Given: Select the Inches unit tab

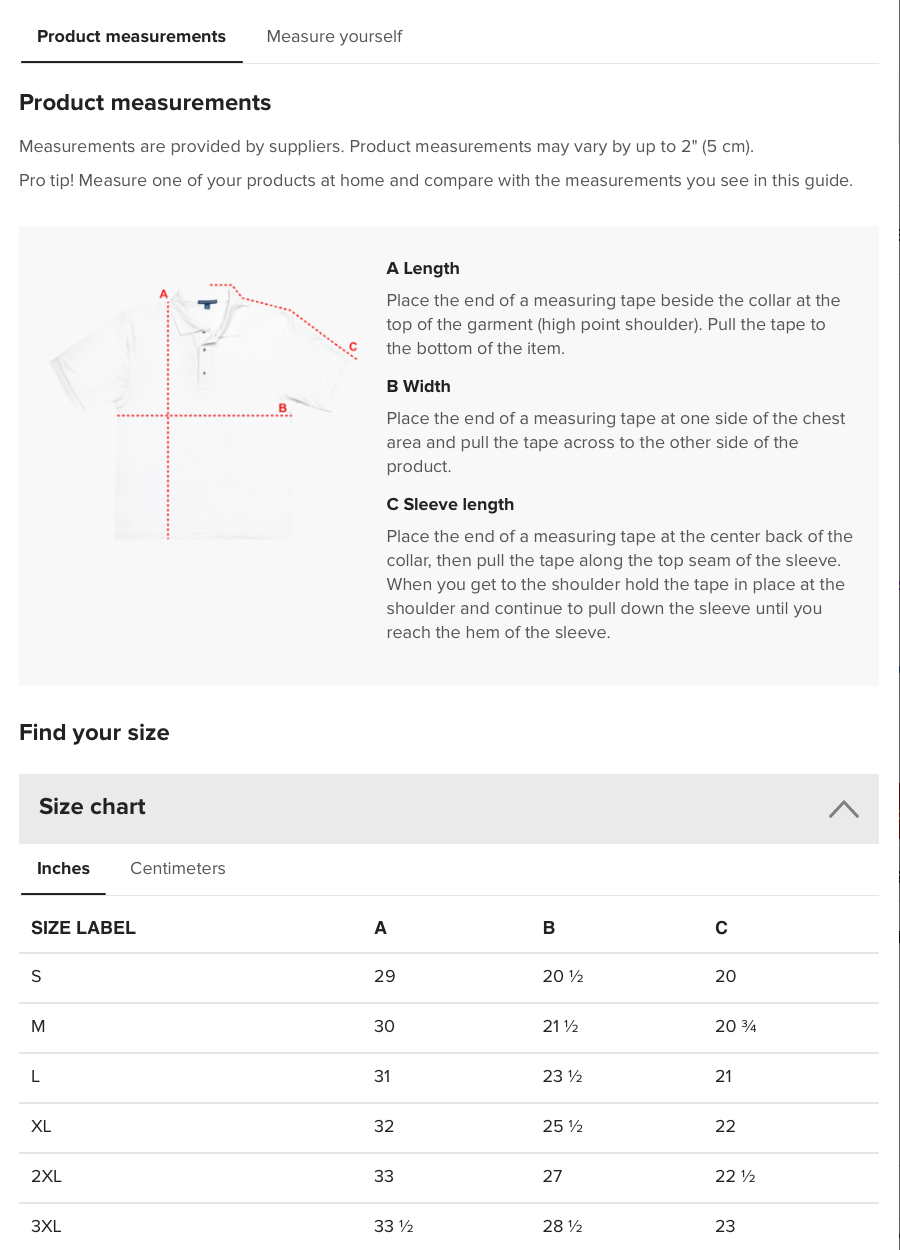Looking at the screenshot, I should click(63, 868).
